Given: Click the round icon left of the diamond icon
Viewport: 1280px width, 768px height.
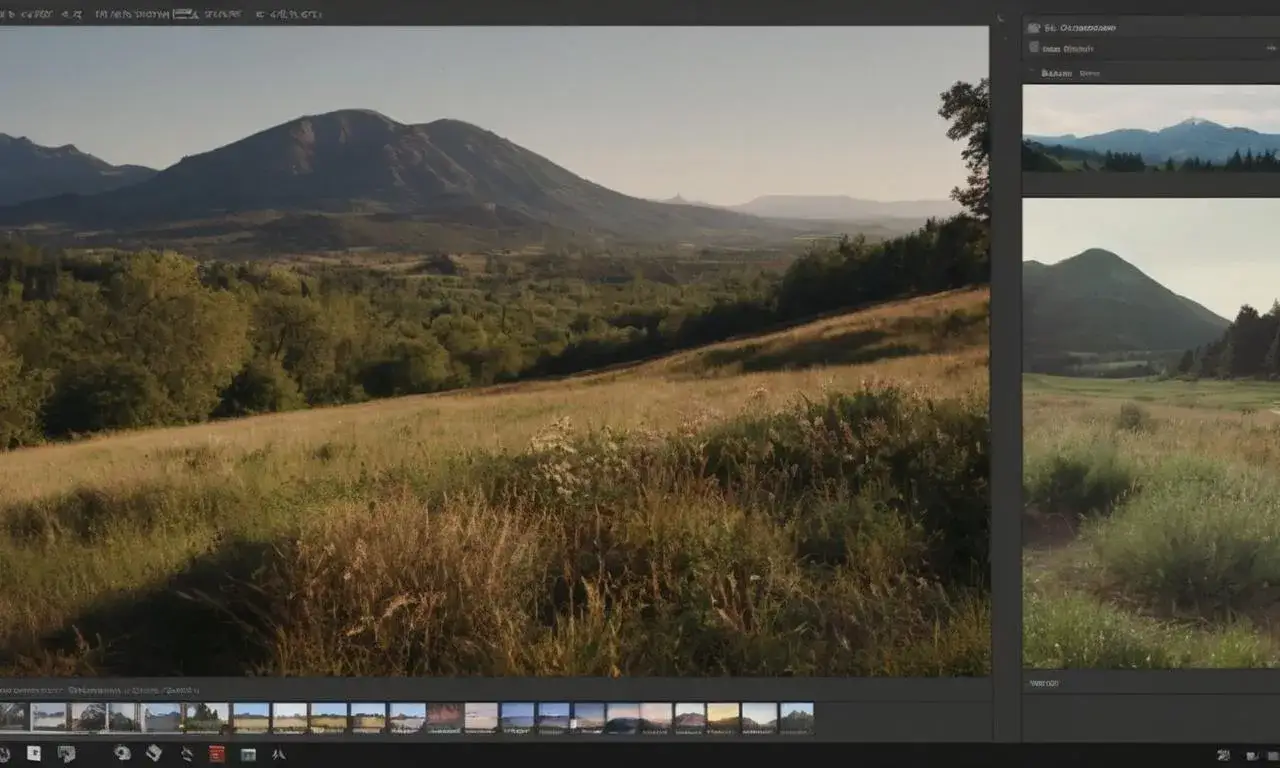Looking at the screenshot, I should click(123, 754).
